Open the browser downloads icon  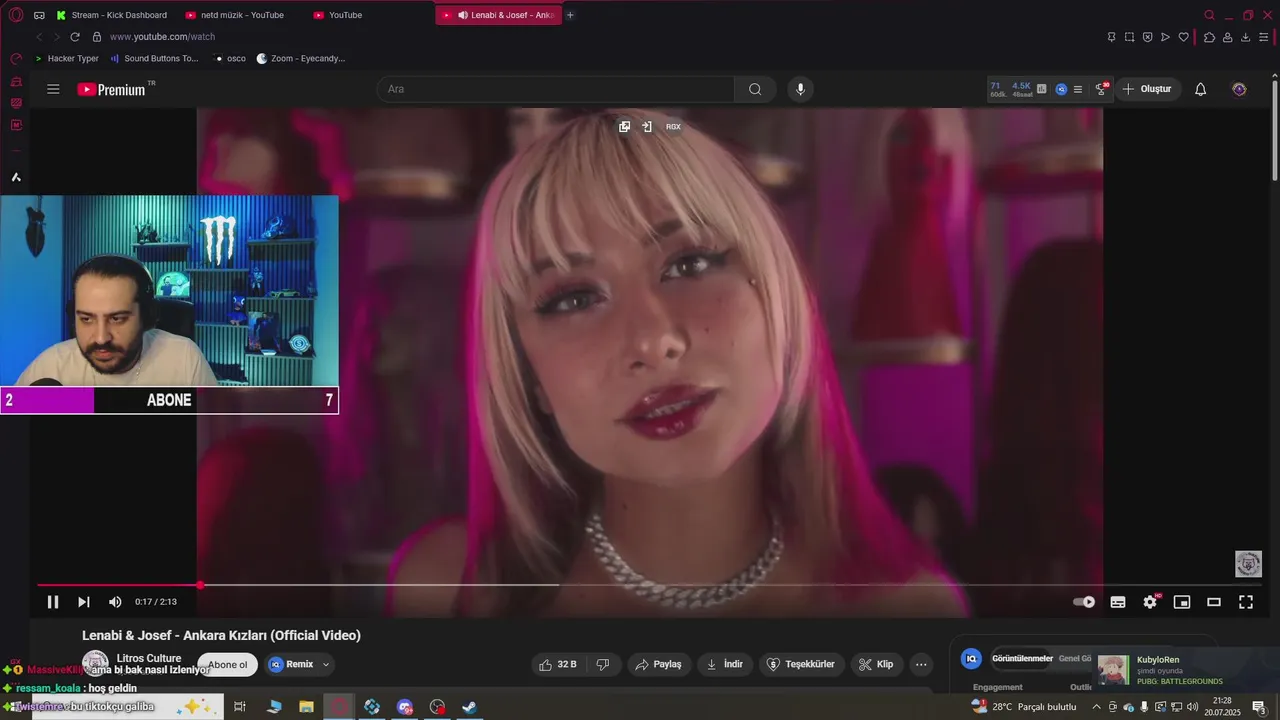click(x=1246, y=37)
